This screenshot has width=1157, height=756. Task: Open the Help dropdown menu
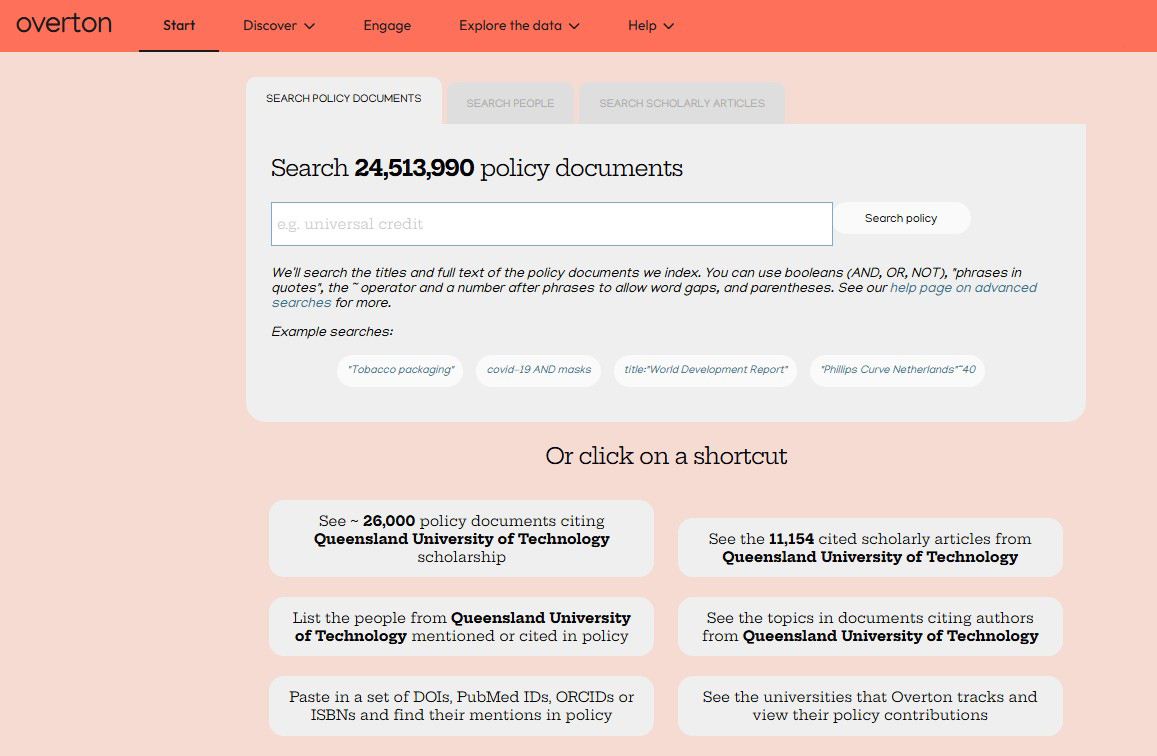pyautogui.click(x=650, y=25)
